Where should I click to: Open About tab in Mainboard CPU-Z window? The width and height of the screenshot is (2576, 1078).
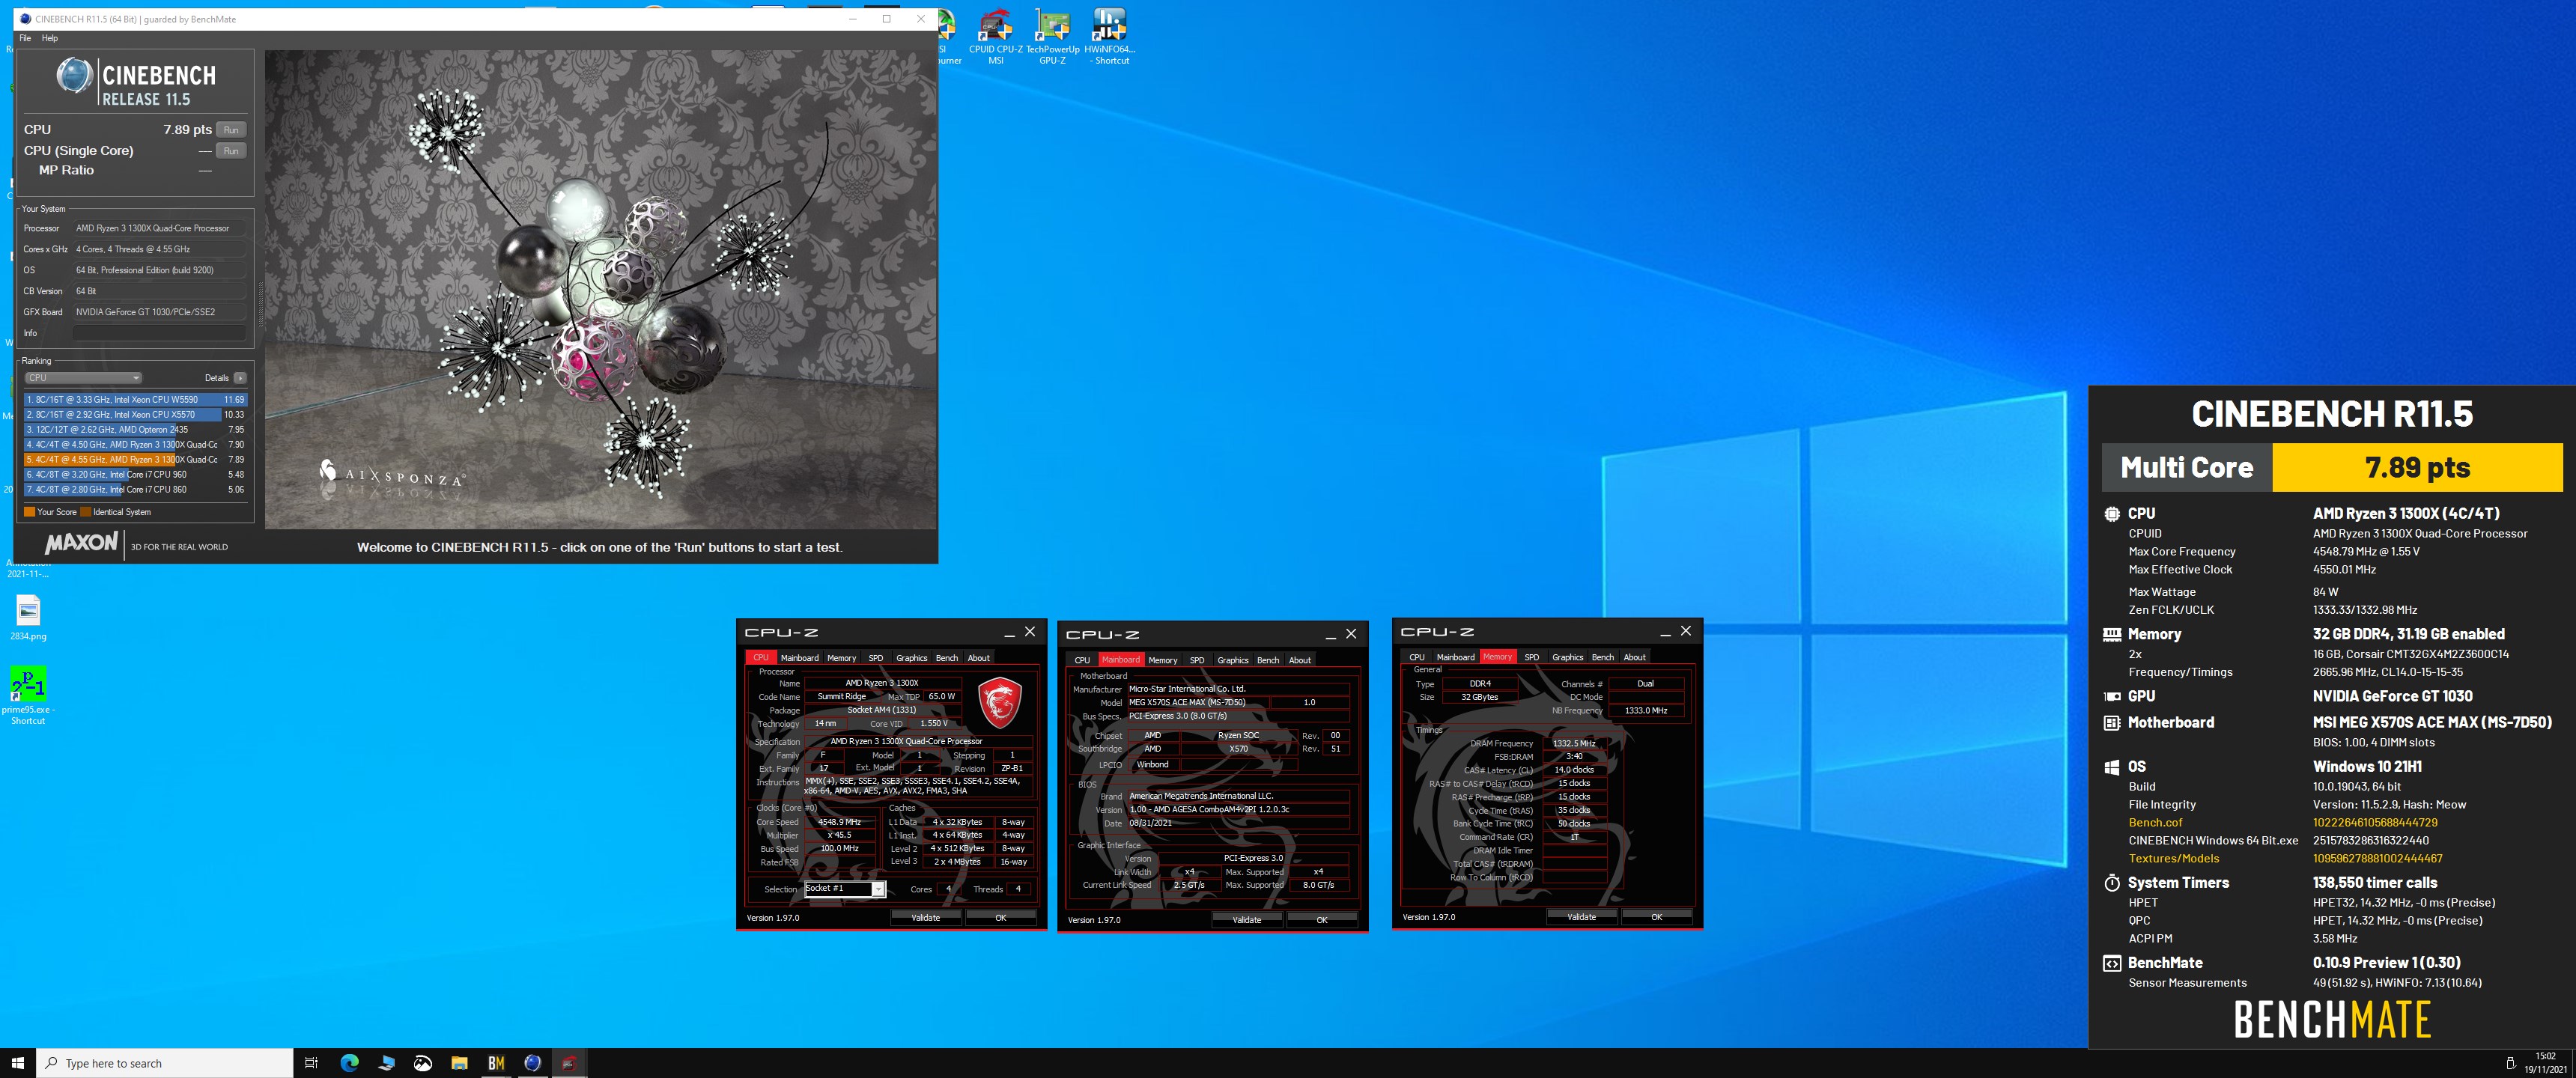tap(1300, 660)
